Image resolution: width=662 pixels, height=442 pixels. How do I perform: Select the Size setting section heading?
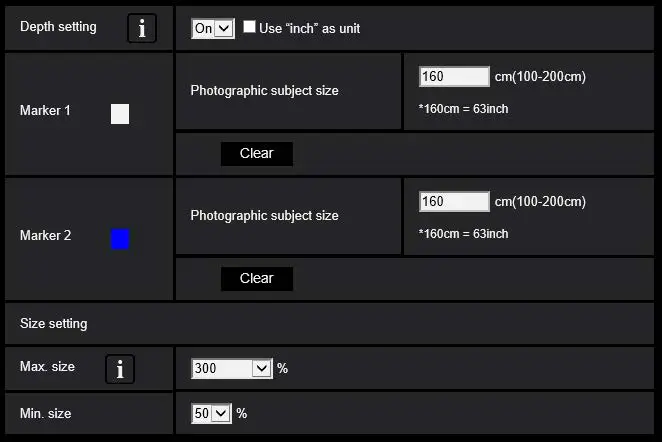[x=53, y=324]
